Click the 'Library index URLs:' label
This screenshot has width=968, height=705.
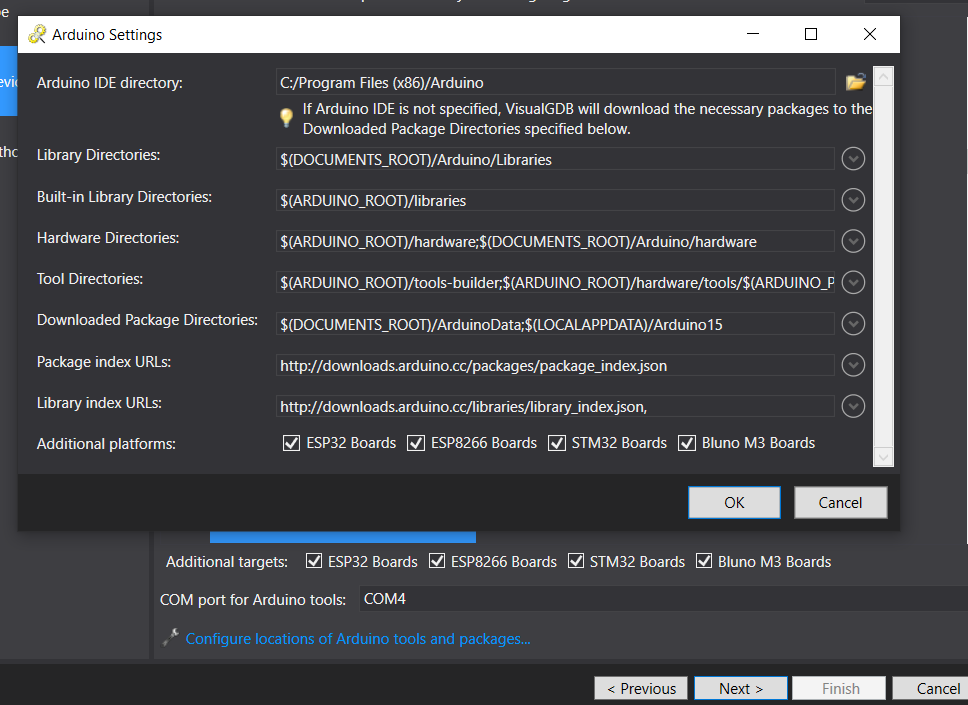99,403
